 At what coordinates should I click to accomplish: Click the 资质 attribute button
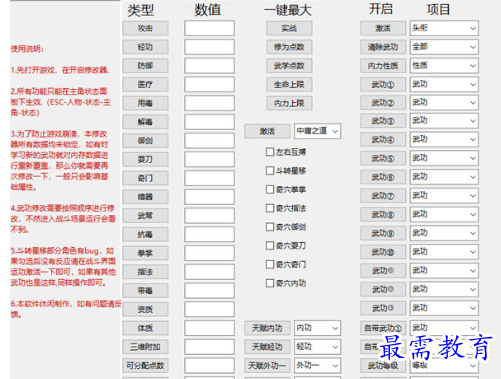(145, 310)
